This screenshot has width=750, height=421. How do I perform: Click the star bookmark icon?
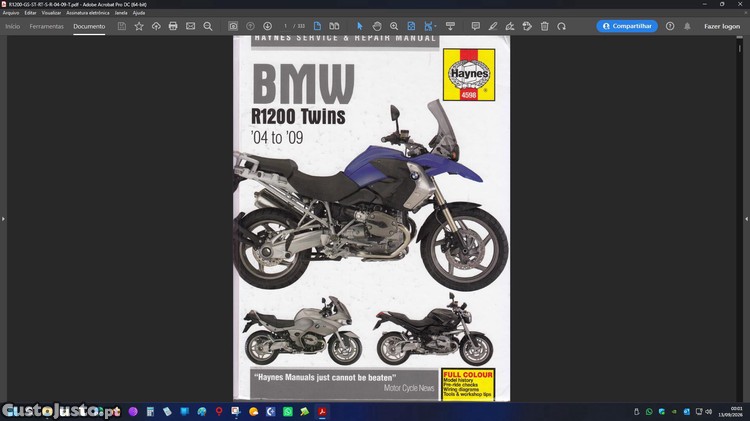pos(139,26)
